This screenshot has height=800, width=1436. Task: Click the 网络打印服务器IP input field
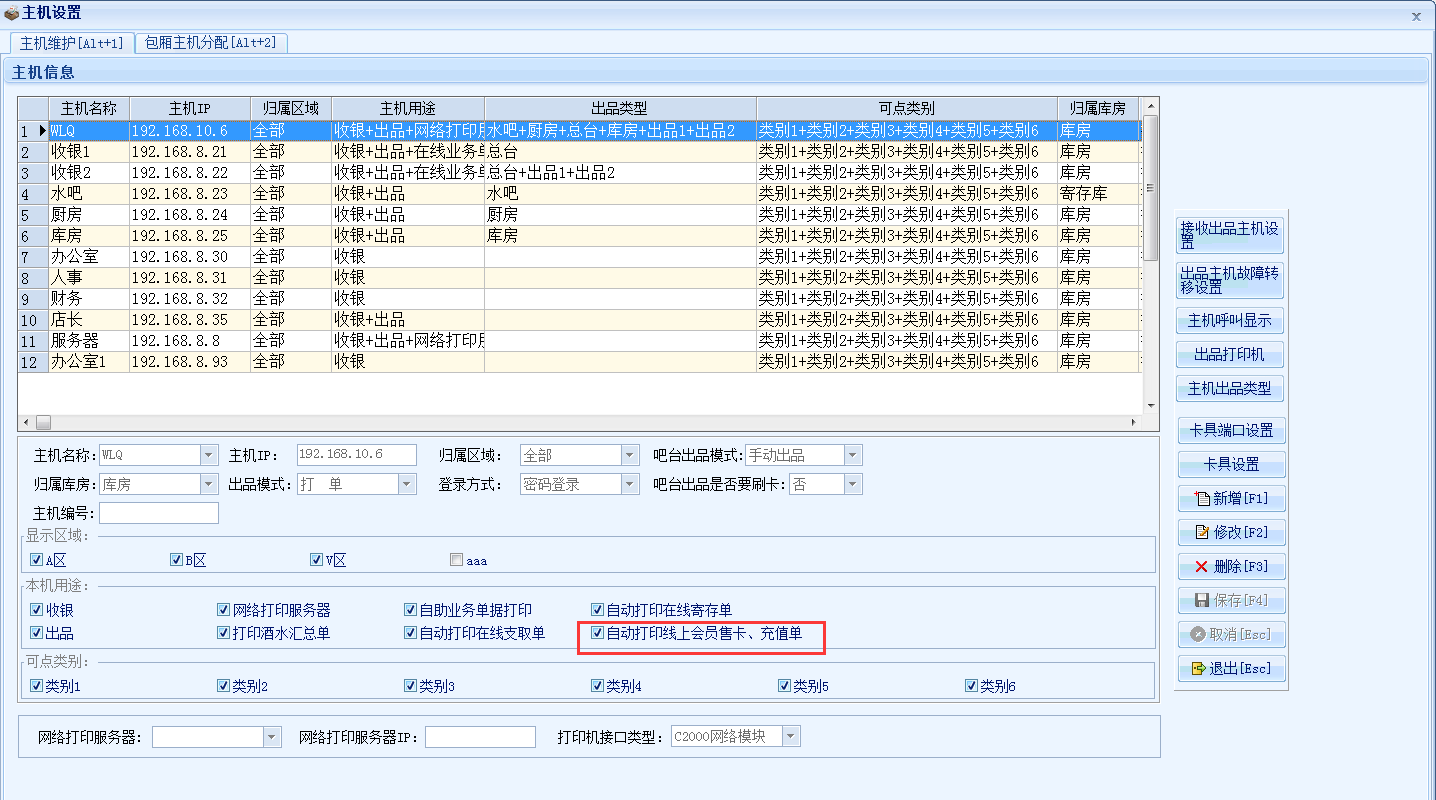[x=480, y=737]
